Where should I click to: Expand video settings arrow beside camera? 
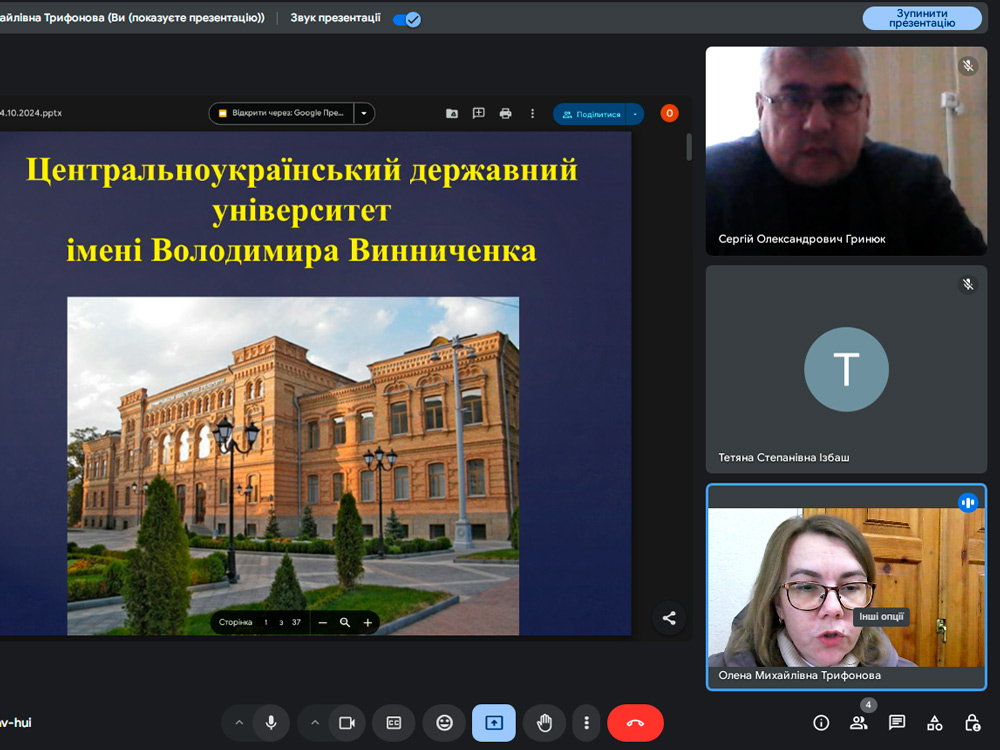click(x=315, y=722)
